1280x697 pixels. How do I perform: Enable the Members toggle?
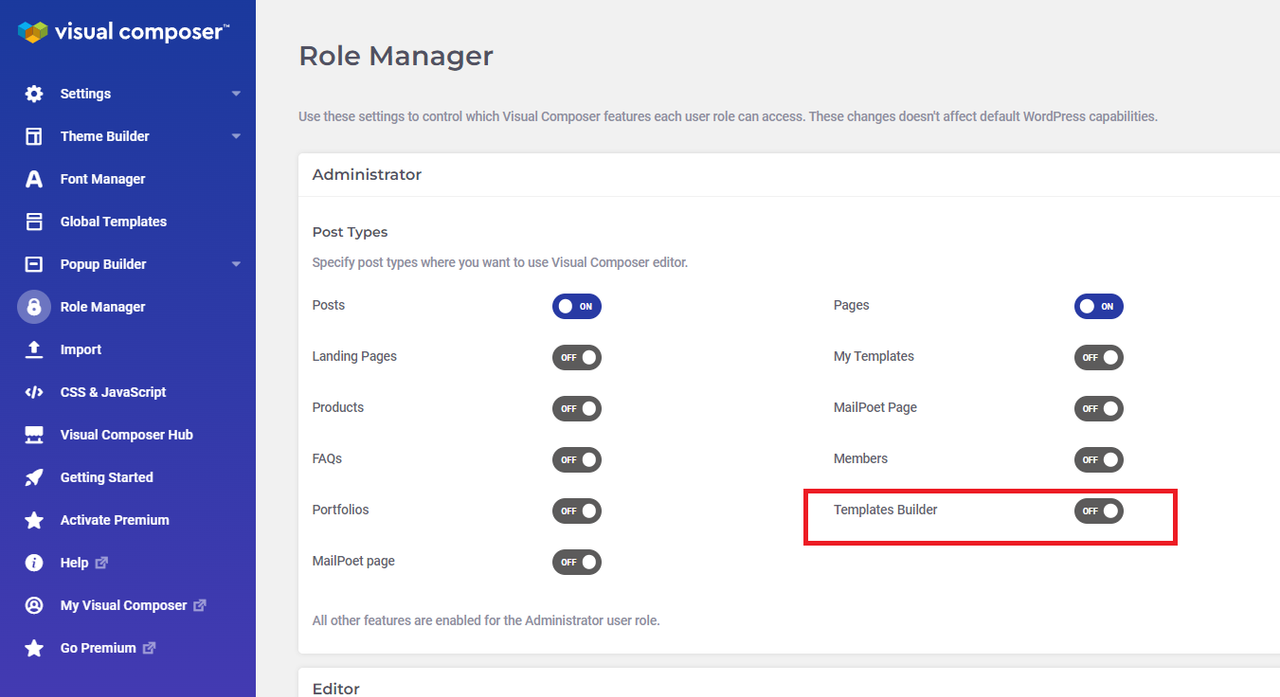1099,460
